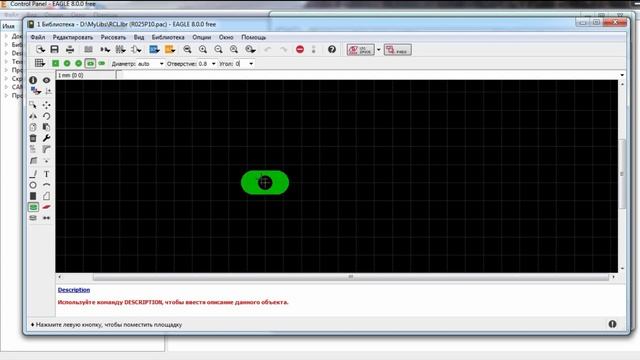This screenshot has height=360, width=640.
Task: Choose the long pad shape
Action: (90, 63)
